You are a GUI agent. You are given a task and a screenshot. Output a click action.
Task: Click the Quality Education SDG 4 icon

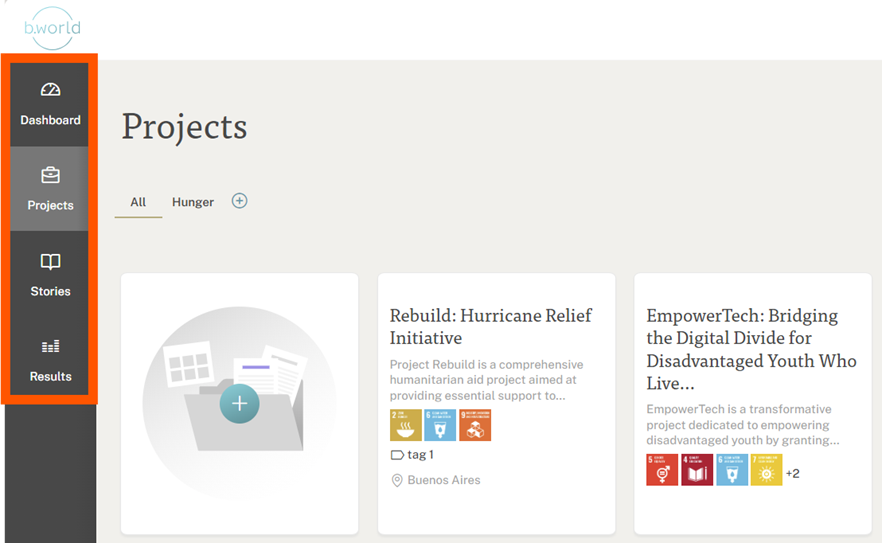[697, 470]
